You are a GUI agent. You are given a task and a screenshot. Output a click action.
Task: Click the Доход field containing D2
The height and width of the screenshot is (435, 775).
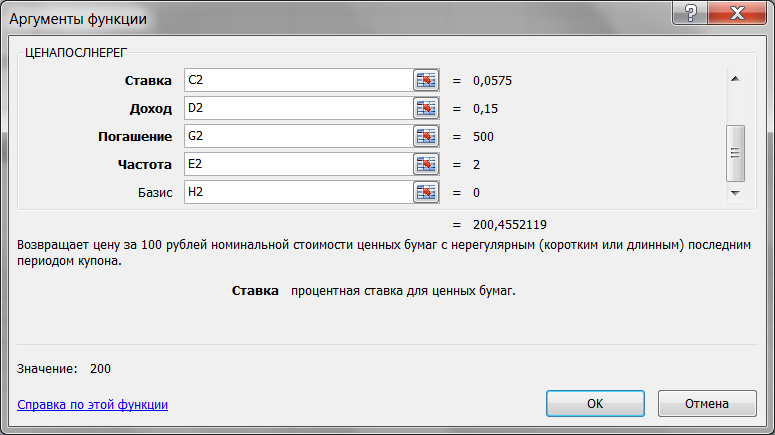(x=299, y=108)
